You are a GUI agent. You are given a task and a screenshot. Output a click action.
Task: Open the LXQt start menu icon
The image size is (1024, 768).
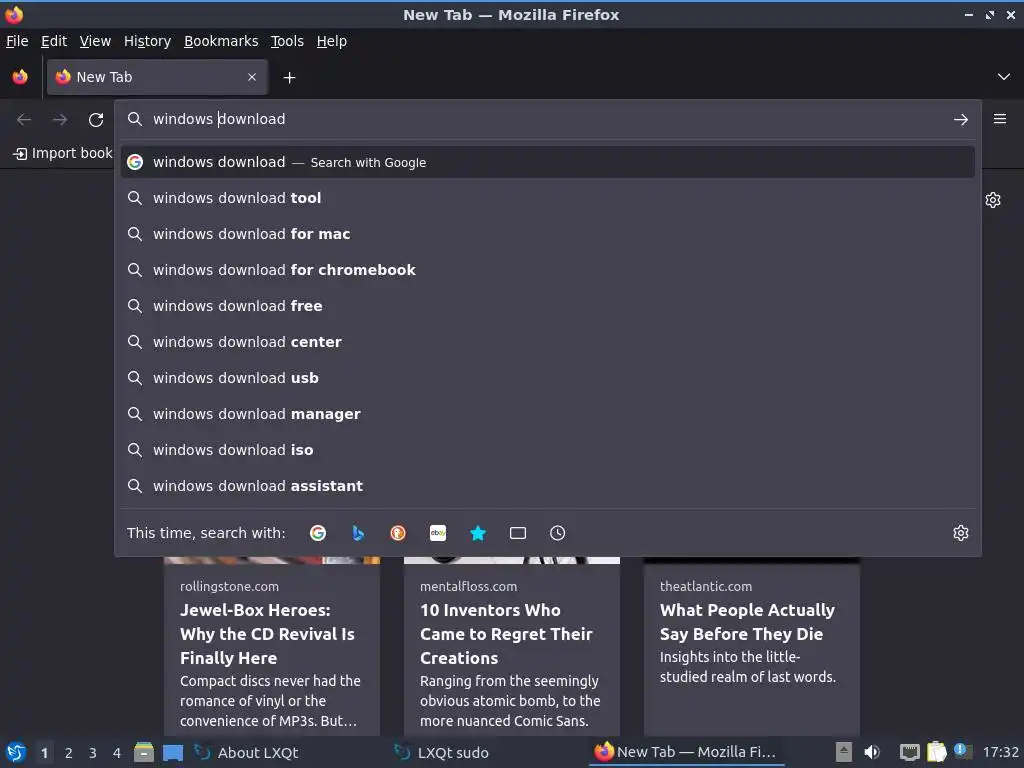[16, 752]
